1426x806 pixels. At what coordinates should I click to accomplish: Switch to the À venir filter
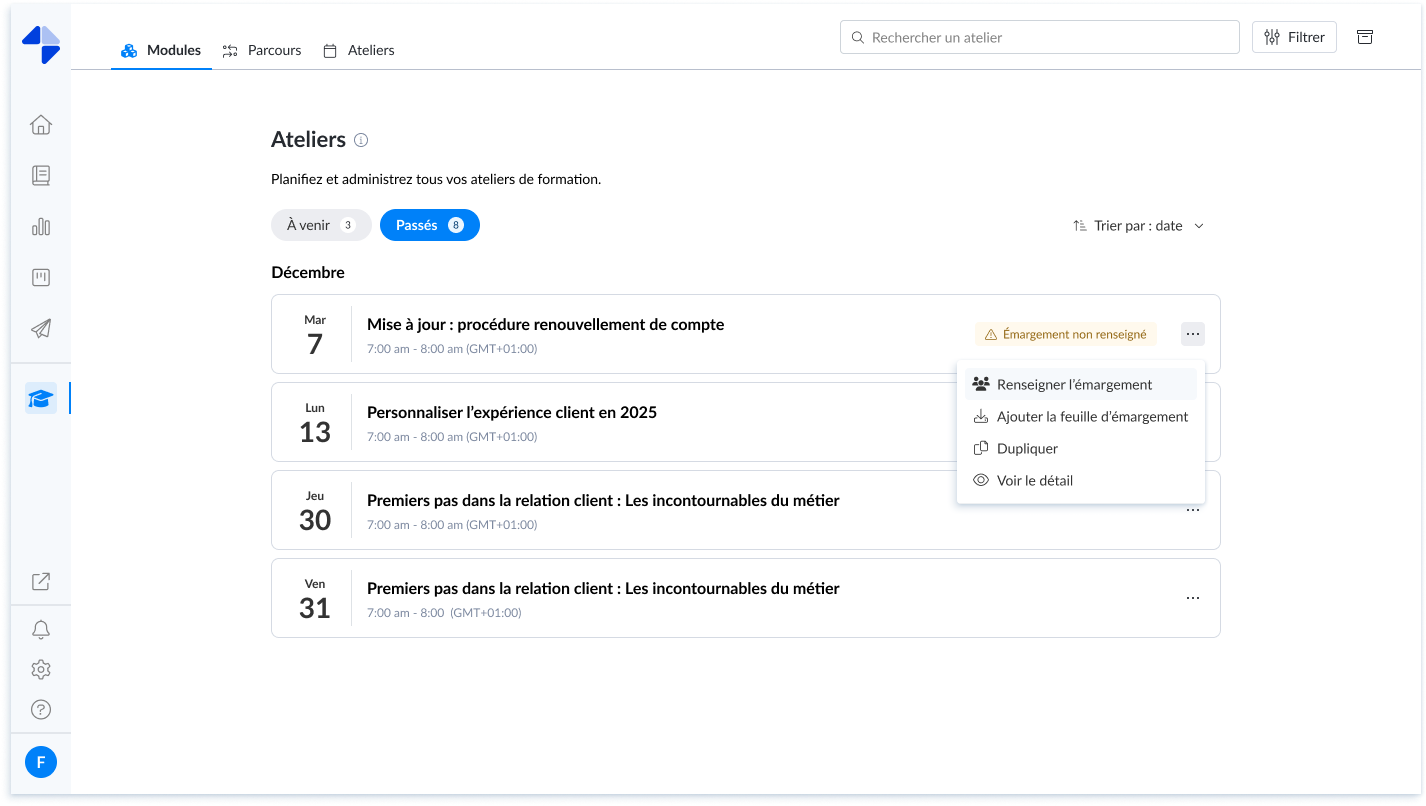(320, 225)
